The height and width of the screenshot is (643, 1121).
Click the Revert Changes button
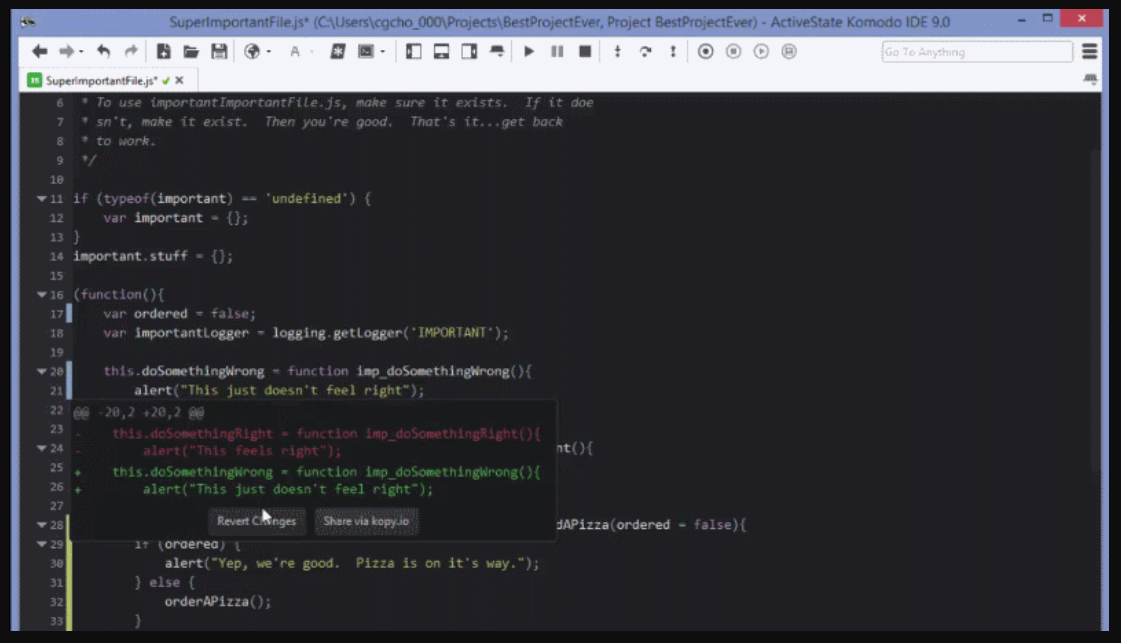256,521
